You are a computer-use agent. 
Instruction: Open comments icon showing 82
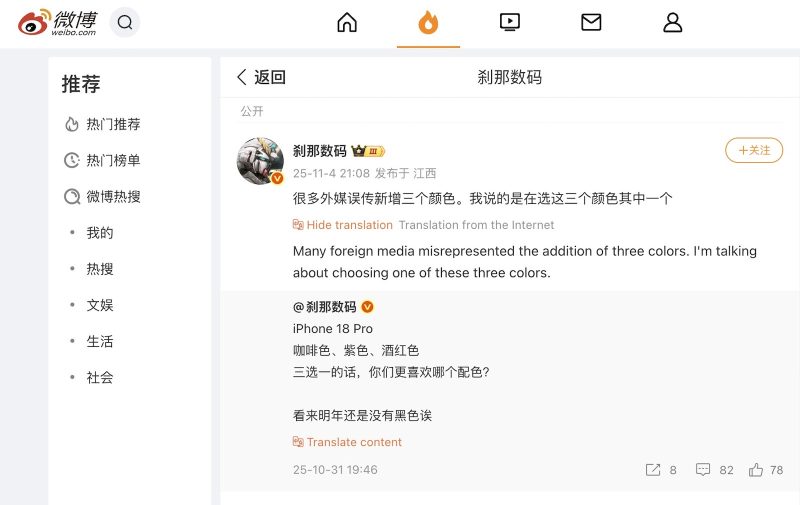click(x=703, y=469)
